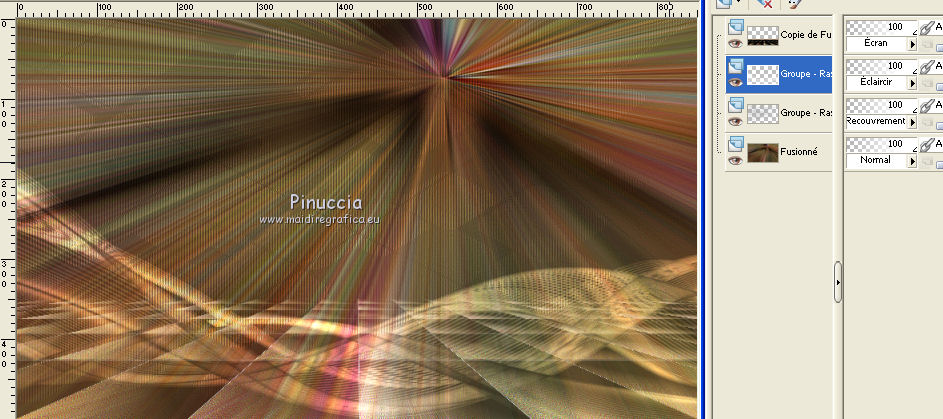The image size is (943, 419).
Task: Click the opacity slider of the Recouvrement layer
Action: pos(882,106)
